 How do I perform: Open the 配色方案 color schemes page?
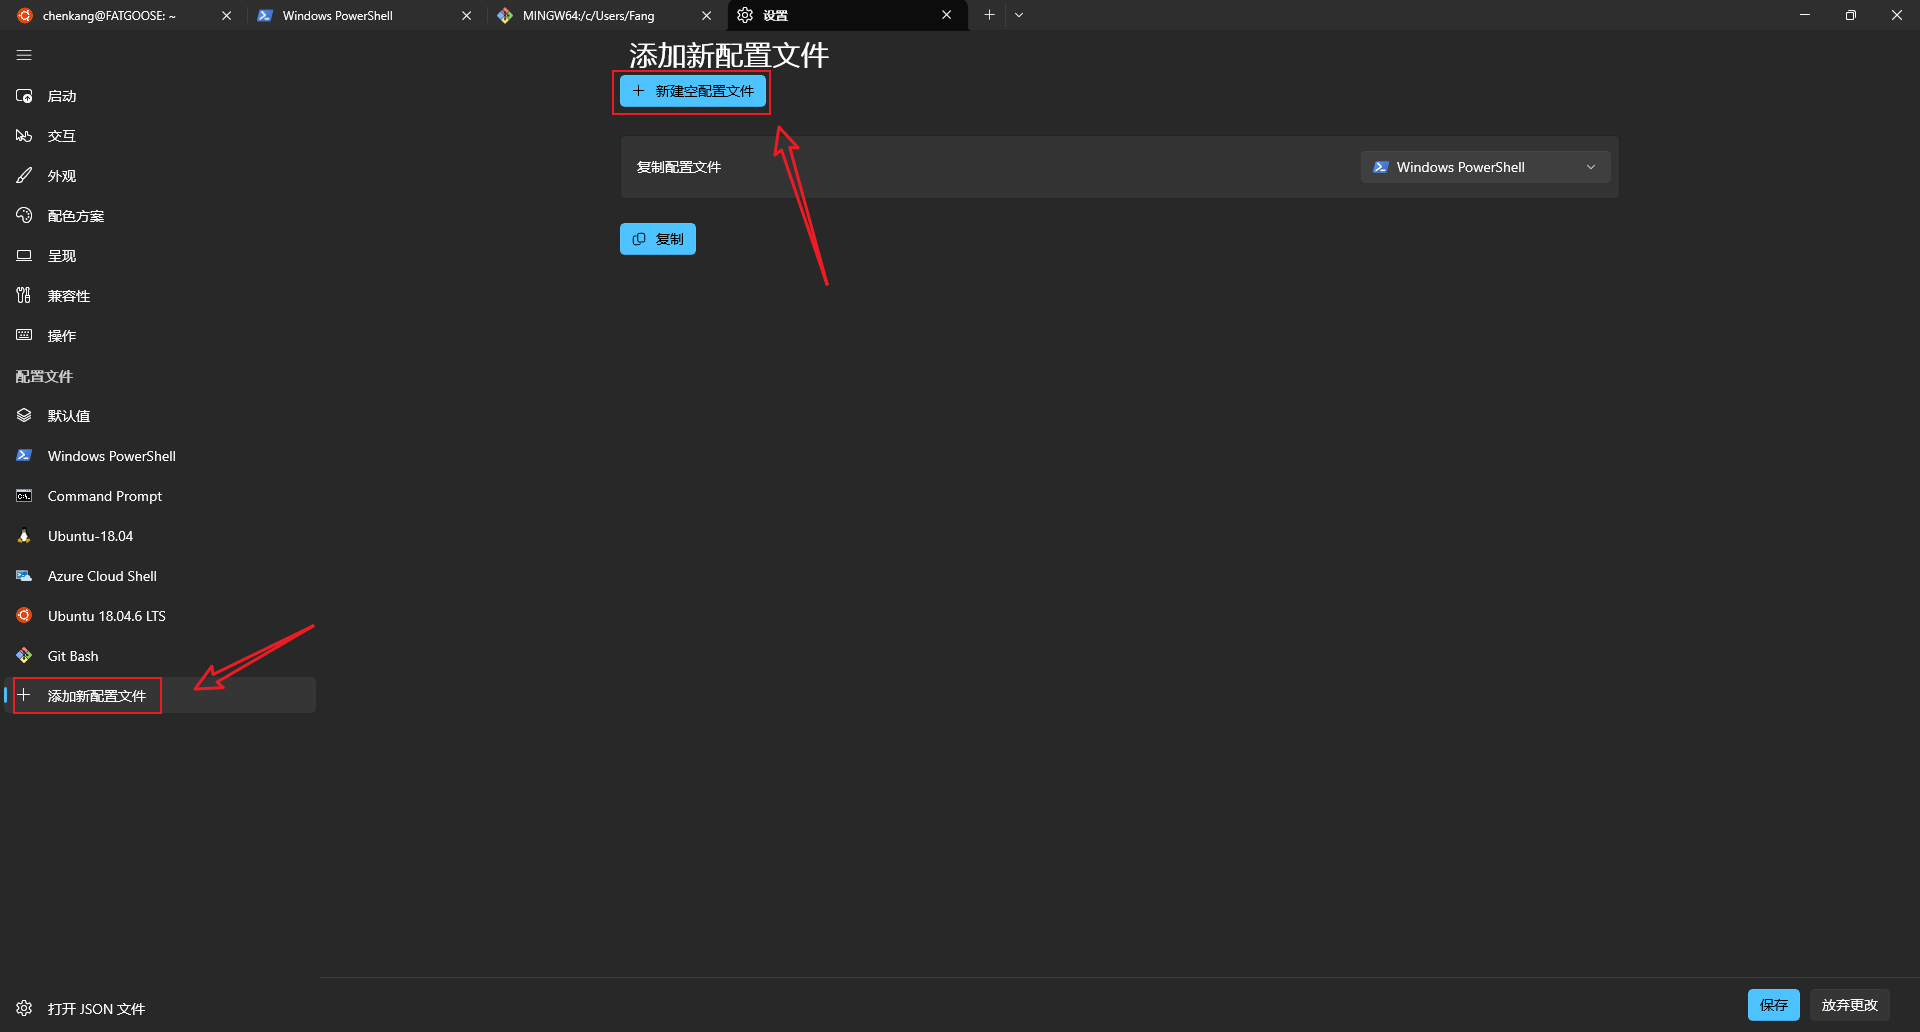[160, 216]
